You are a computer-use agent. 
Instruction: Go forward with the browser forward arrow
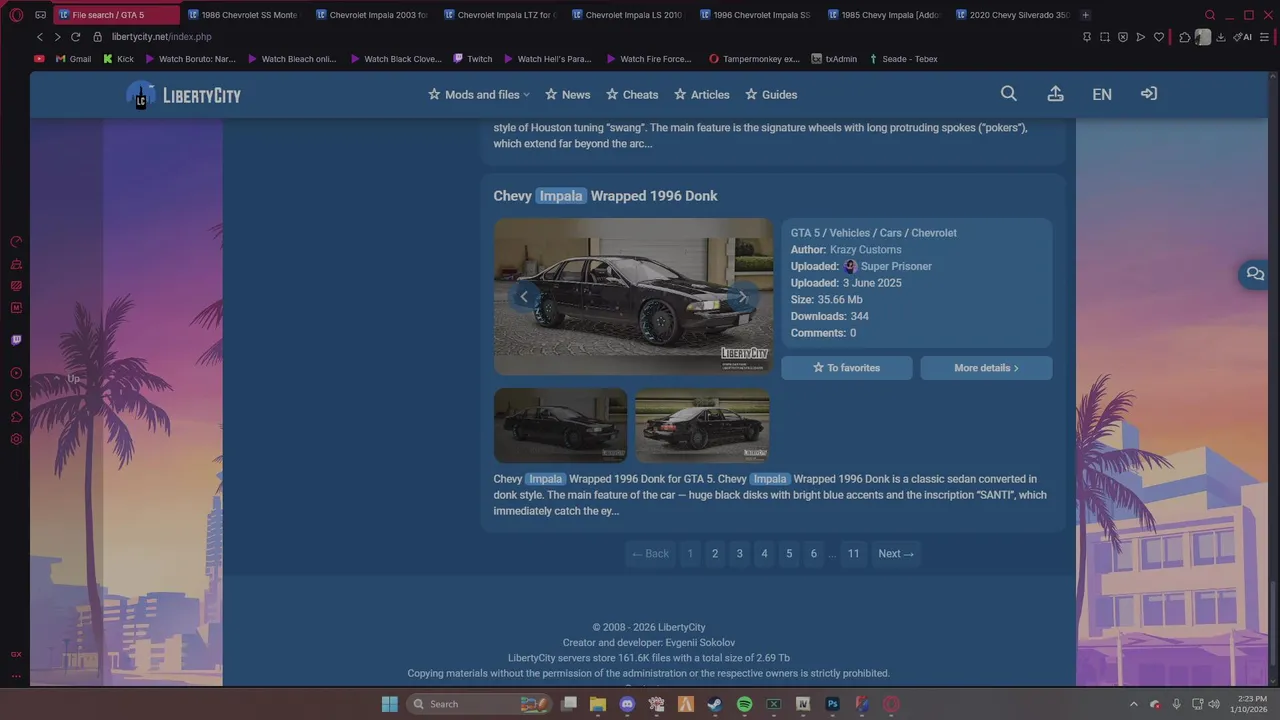57,37
